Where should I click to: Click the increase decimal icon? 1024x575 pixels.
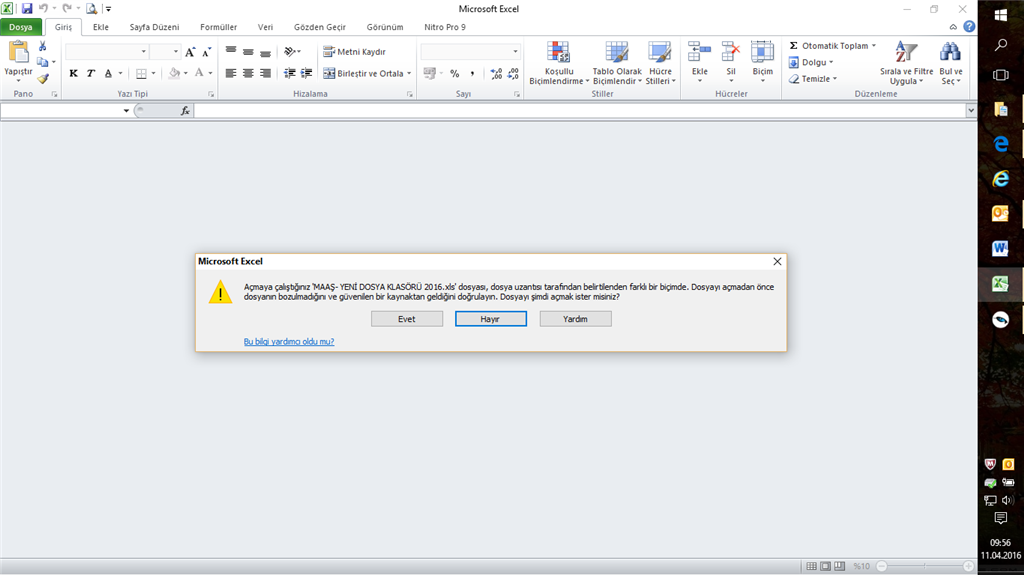[496, 73]
